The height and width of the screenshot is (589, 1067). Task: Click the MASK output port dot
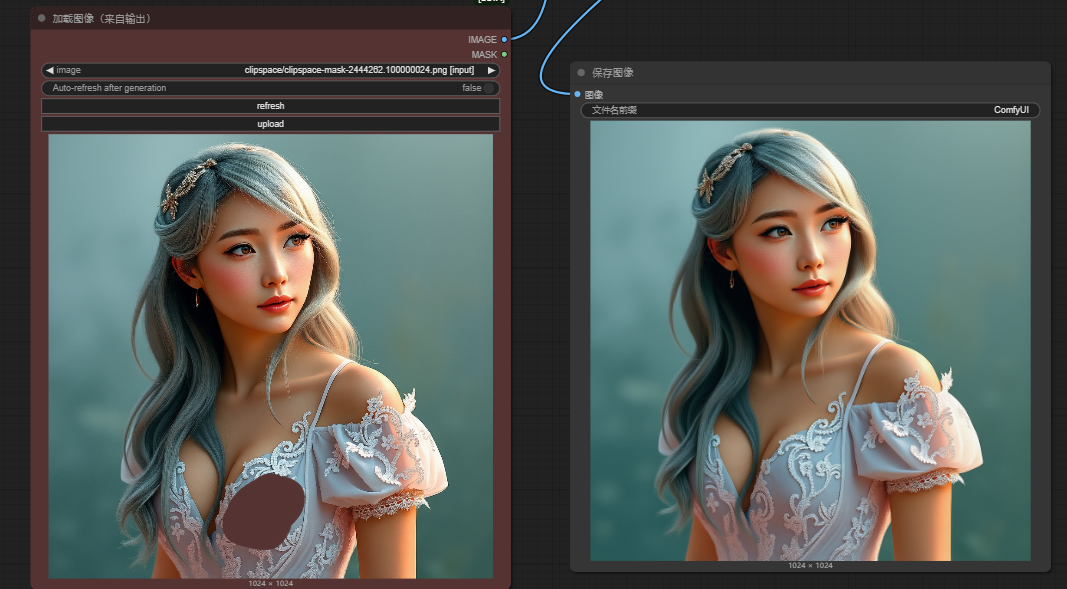[x=504, y=54]
